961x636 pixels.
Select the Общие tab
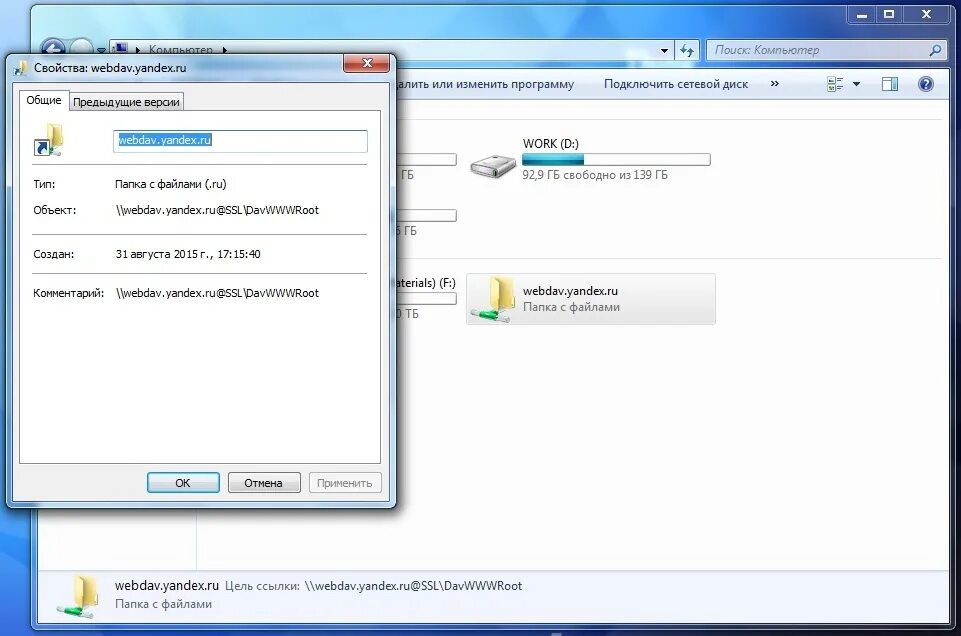pos(44,100)
